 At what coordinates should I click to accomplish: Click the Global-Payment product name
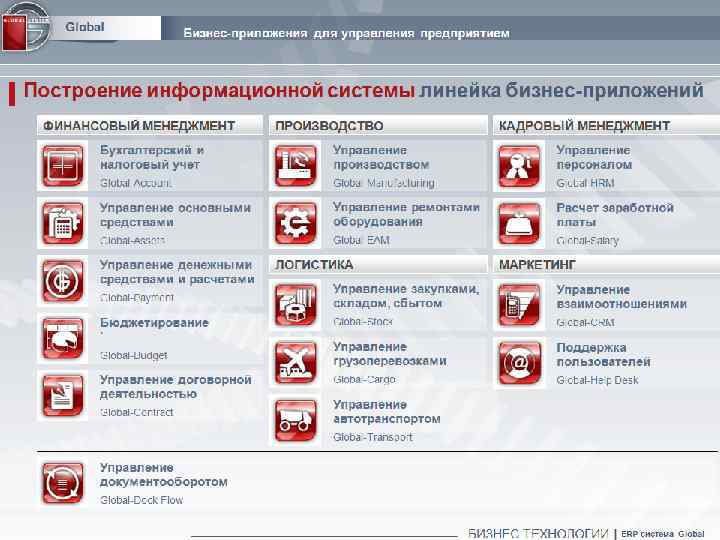137,298
